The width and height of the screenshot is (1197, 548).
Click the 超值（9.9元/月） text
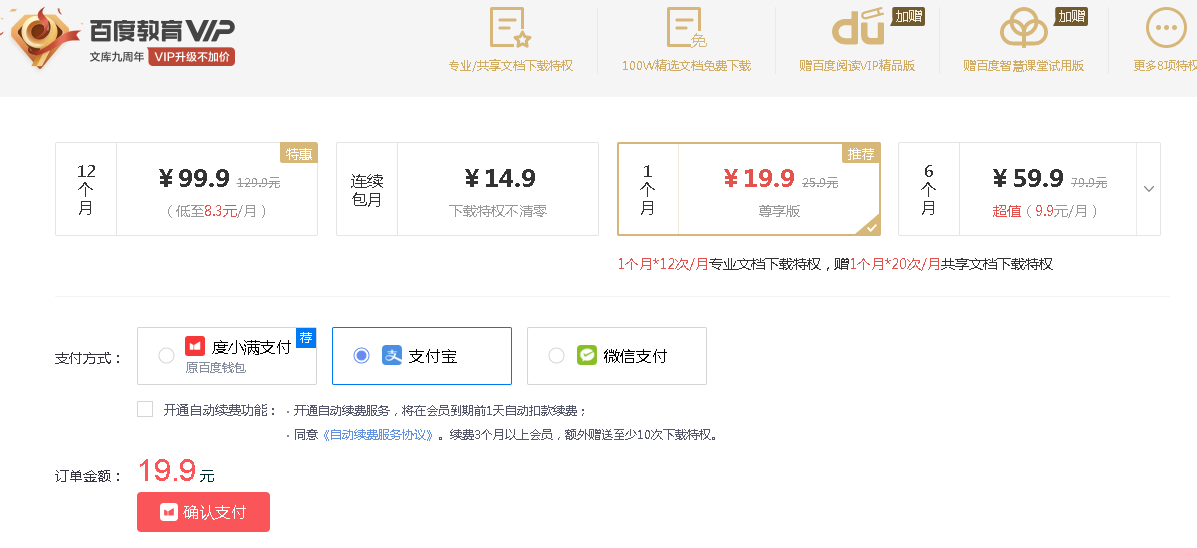coord(1045,211)
